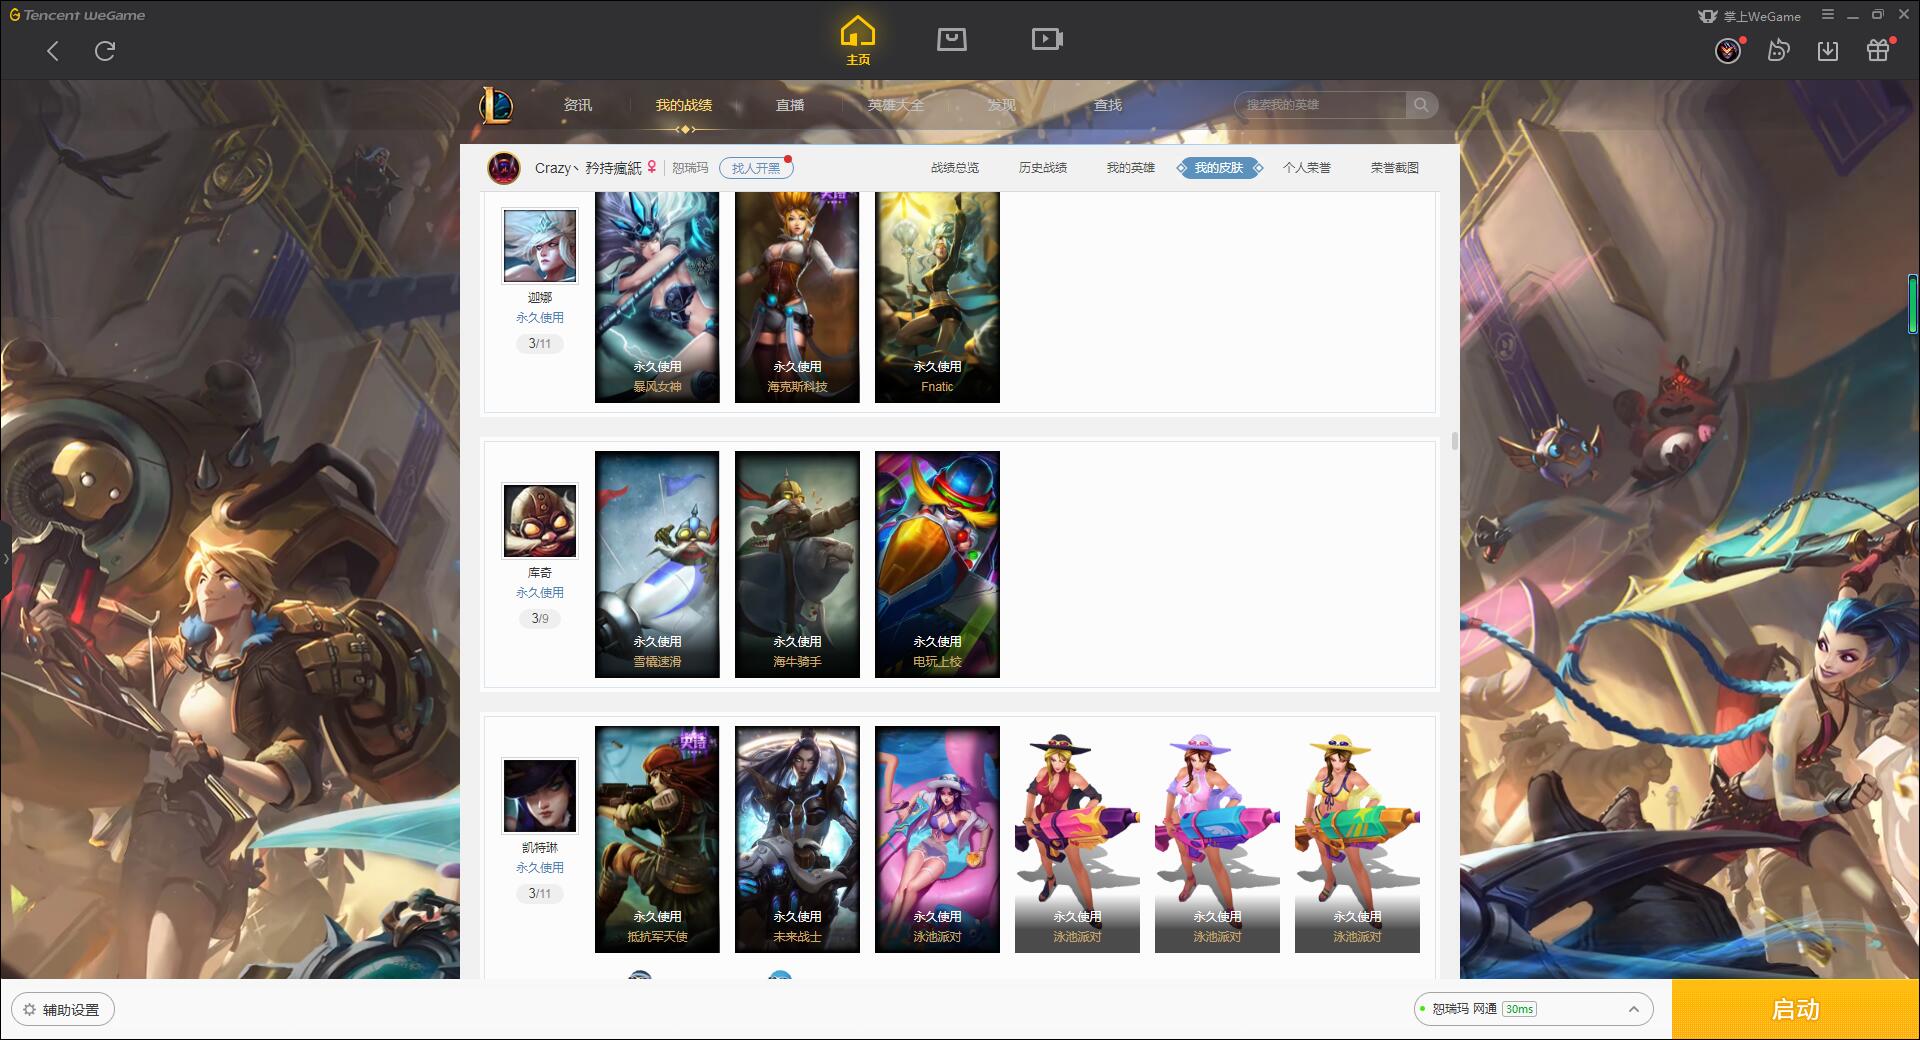The image size is (1920, 1040).
Task: Click the 迦娜 champion portrait
Action: [x=540, y=246]
